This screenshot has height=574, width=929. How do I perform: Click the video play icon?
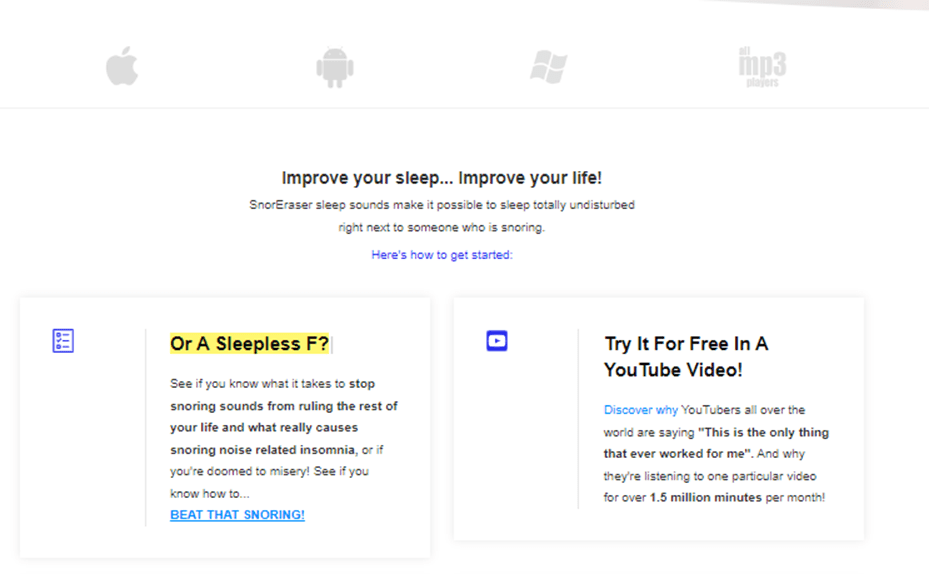pyautogui.click(x=497, y=341)
